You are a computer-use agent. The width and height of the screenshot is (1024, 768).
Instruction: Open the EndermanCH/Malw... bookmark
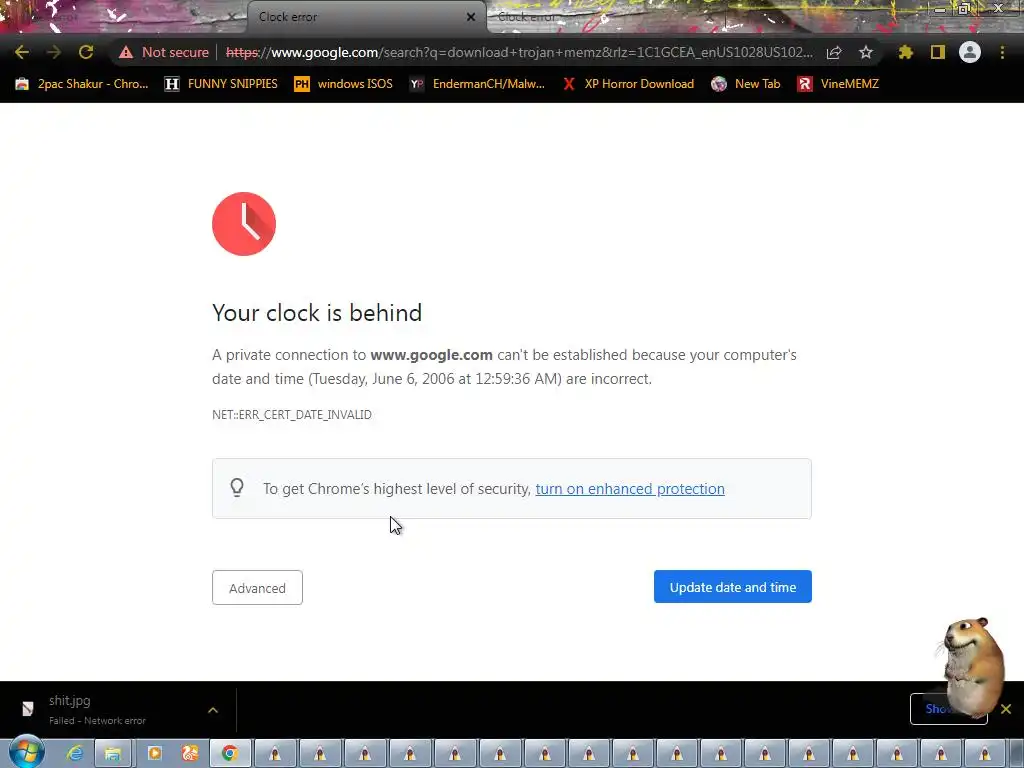[477, 84]
